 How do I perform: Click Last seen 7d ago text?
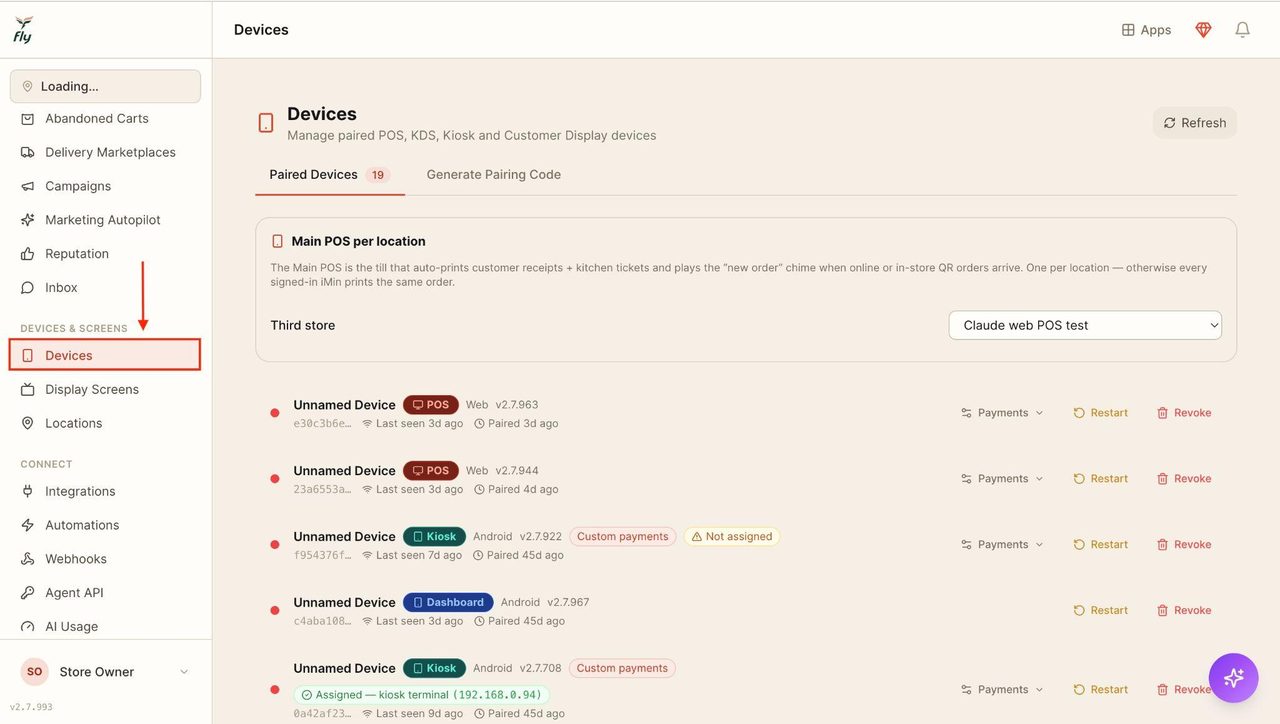point(413,556)
